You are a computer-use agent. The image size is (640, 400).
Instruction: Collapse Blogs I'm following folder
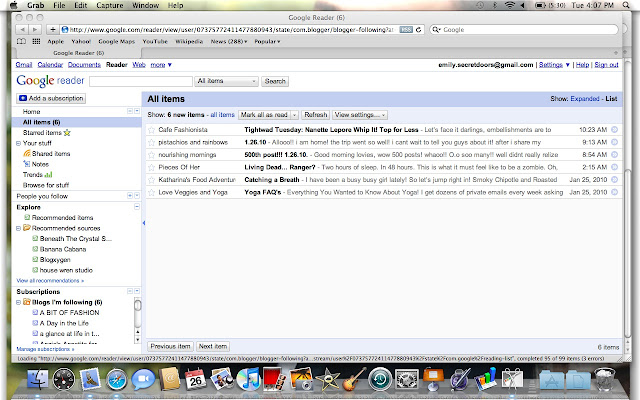[18, 302]
